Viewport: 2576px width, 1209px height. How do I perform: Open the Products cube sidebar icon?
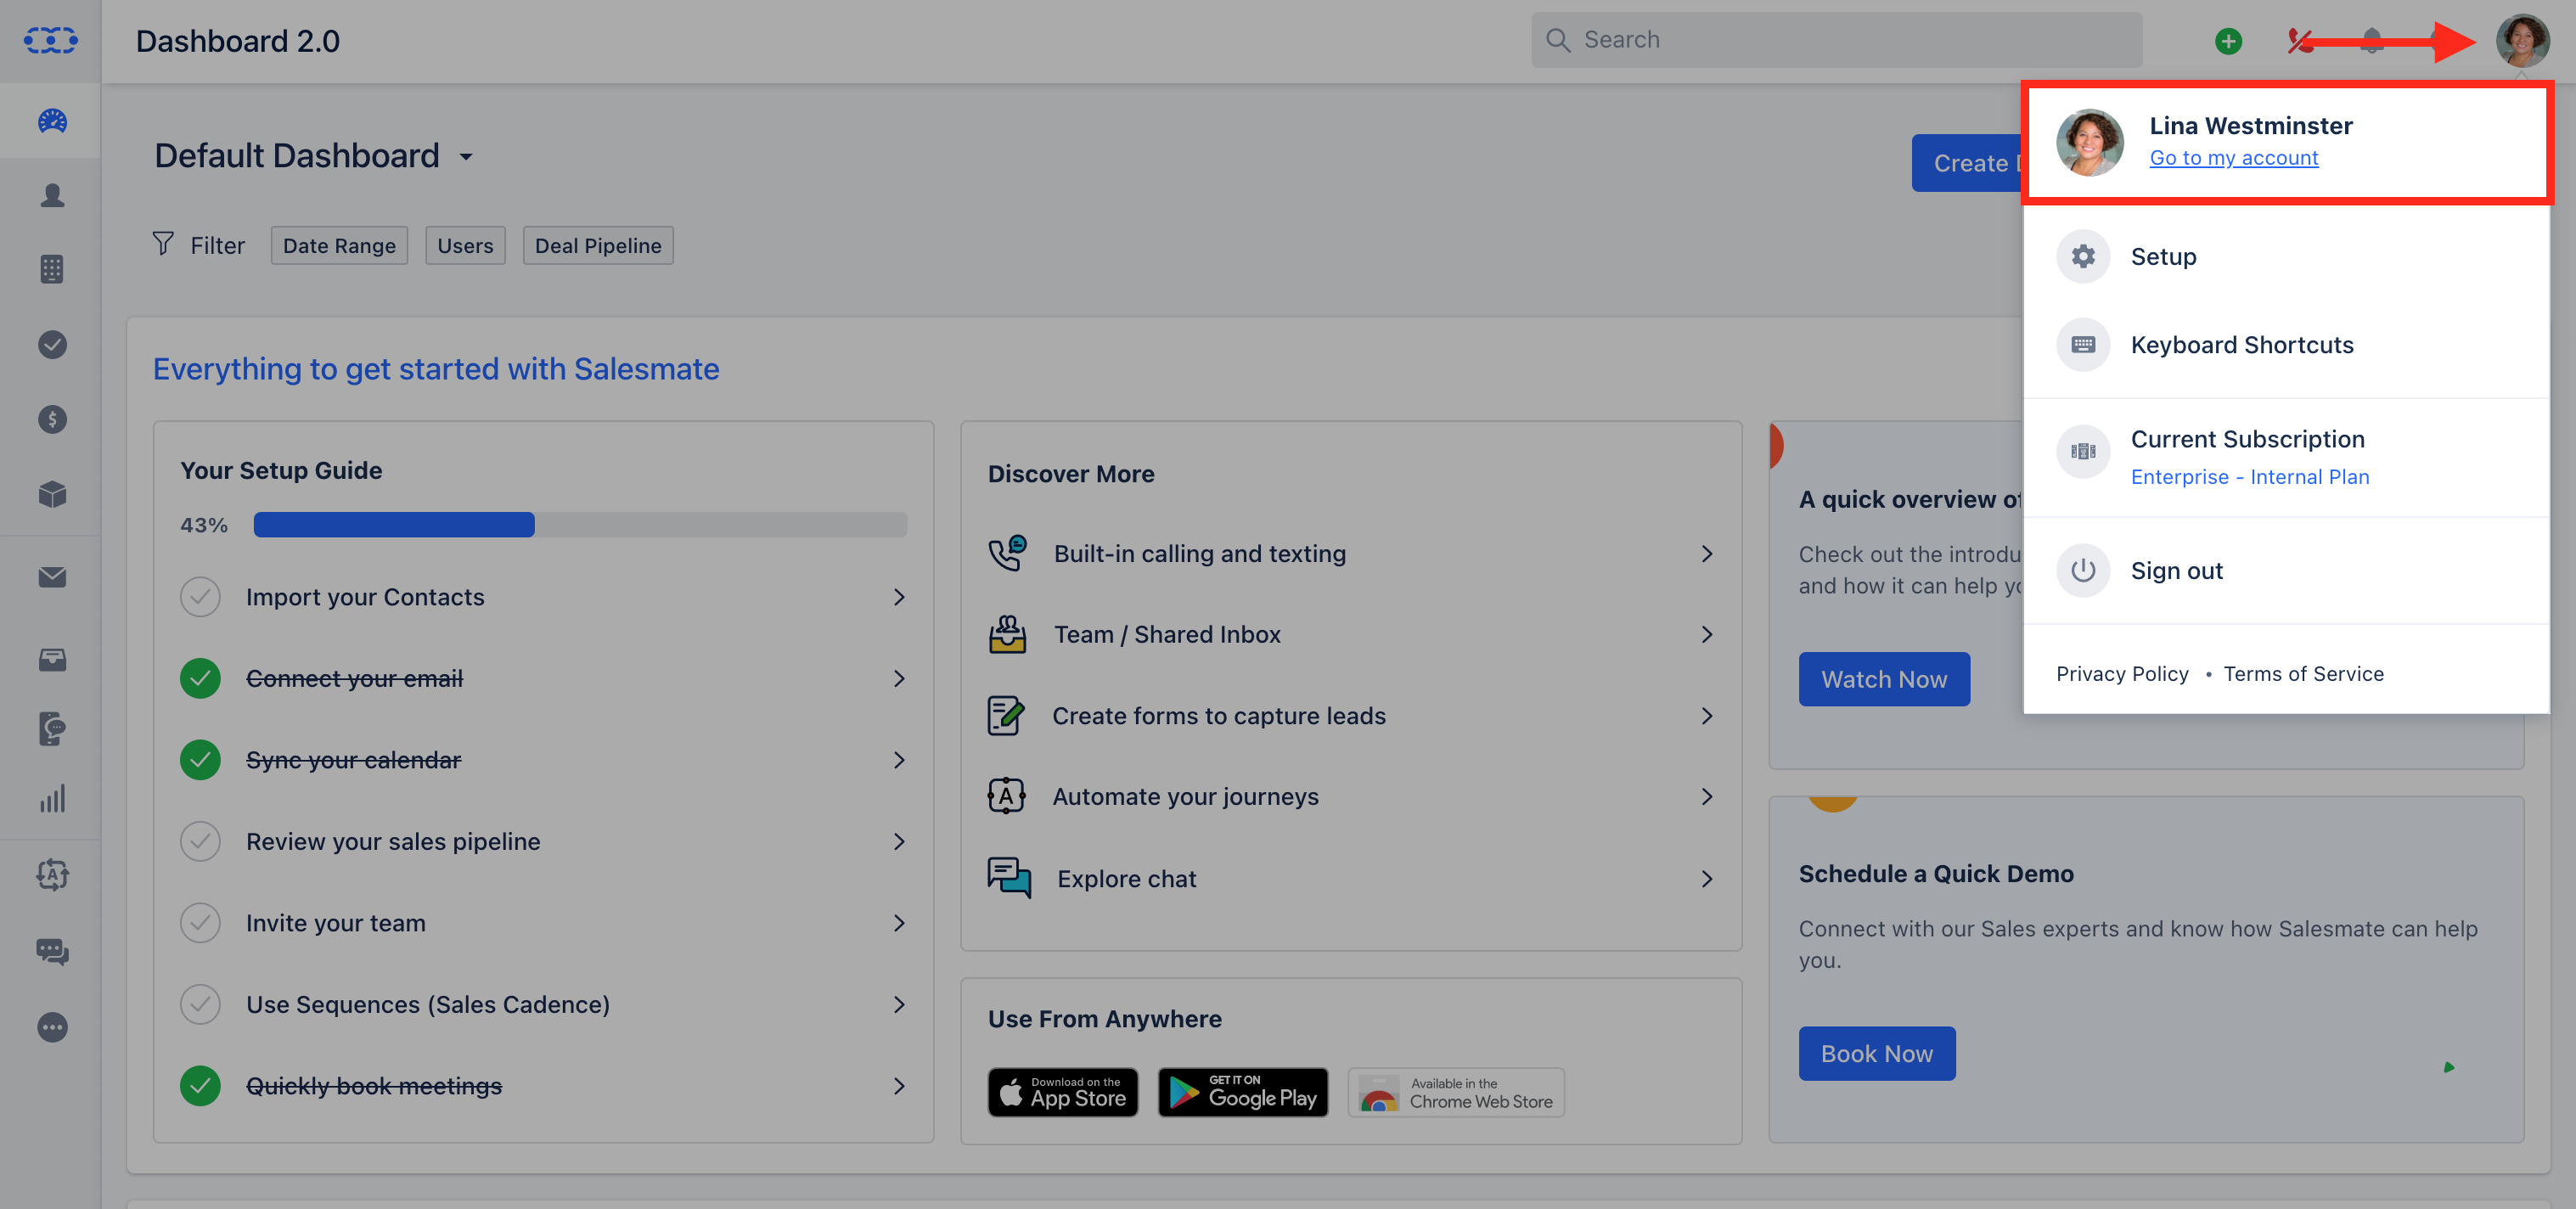point(52,494)
